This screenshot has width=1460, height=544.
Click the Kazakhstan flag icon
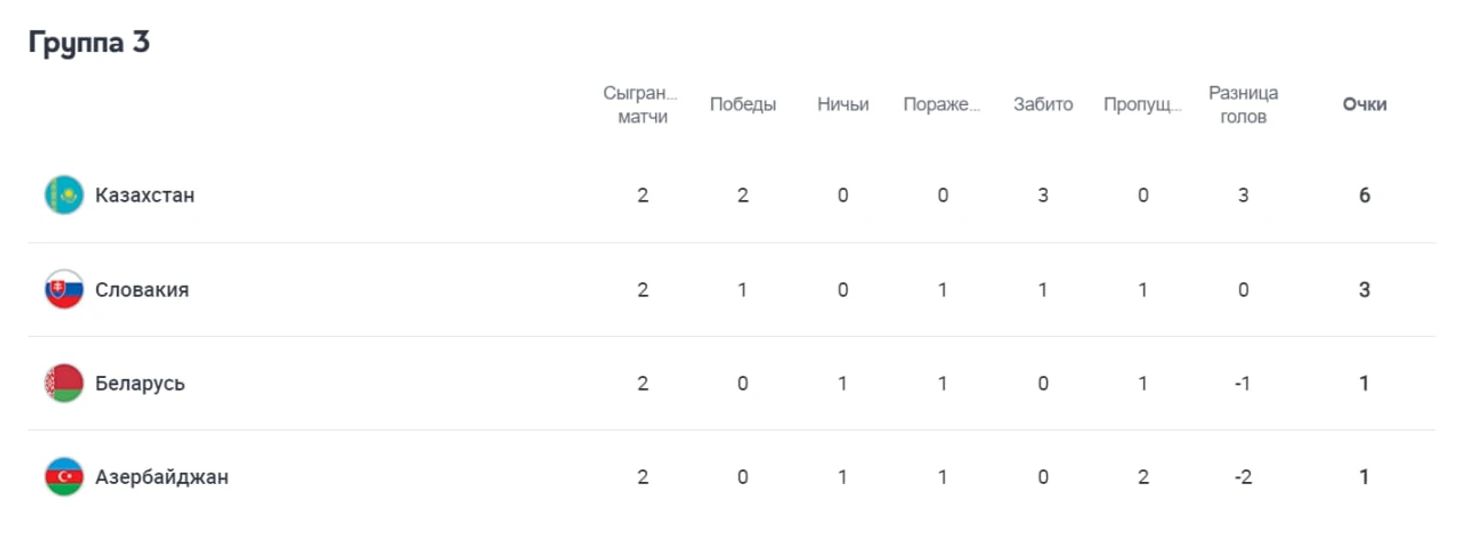pos(64,195)
